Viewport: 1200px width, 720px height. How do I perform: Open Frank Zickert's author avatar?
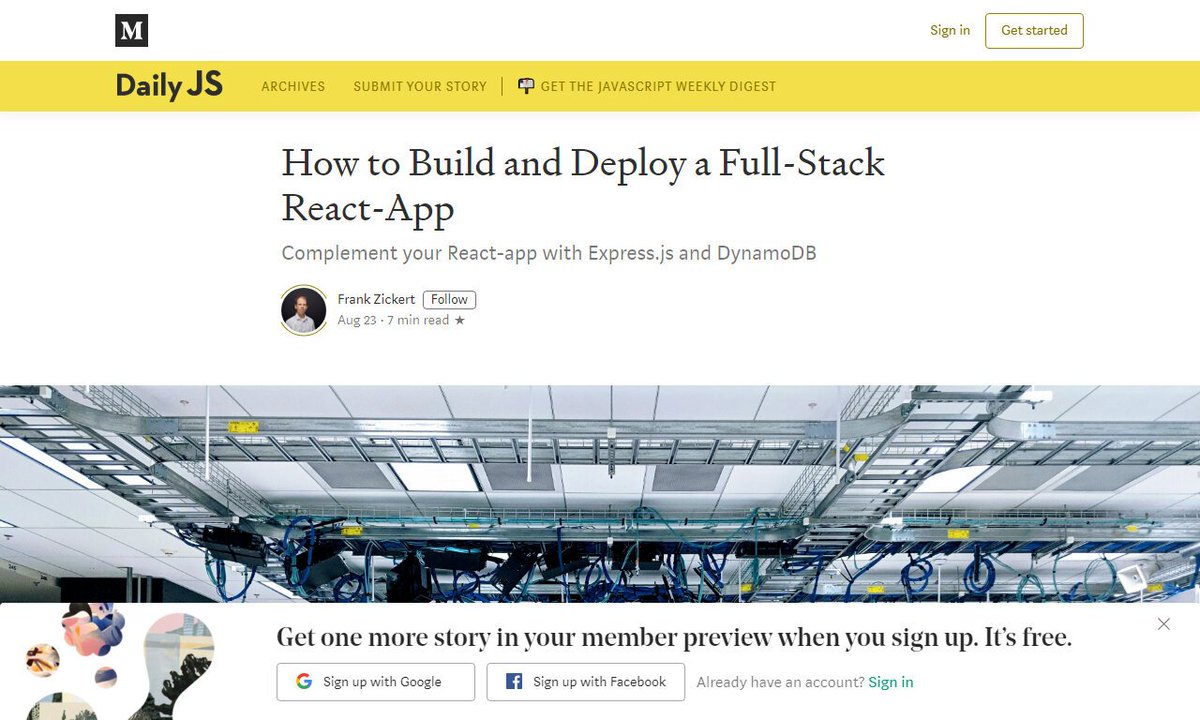coord(304,310)
